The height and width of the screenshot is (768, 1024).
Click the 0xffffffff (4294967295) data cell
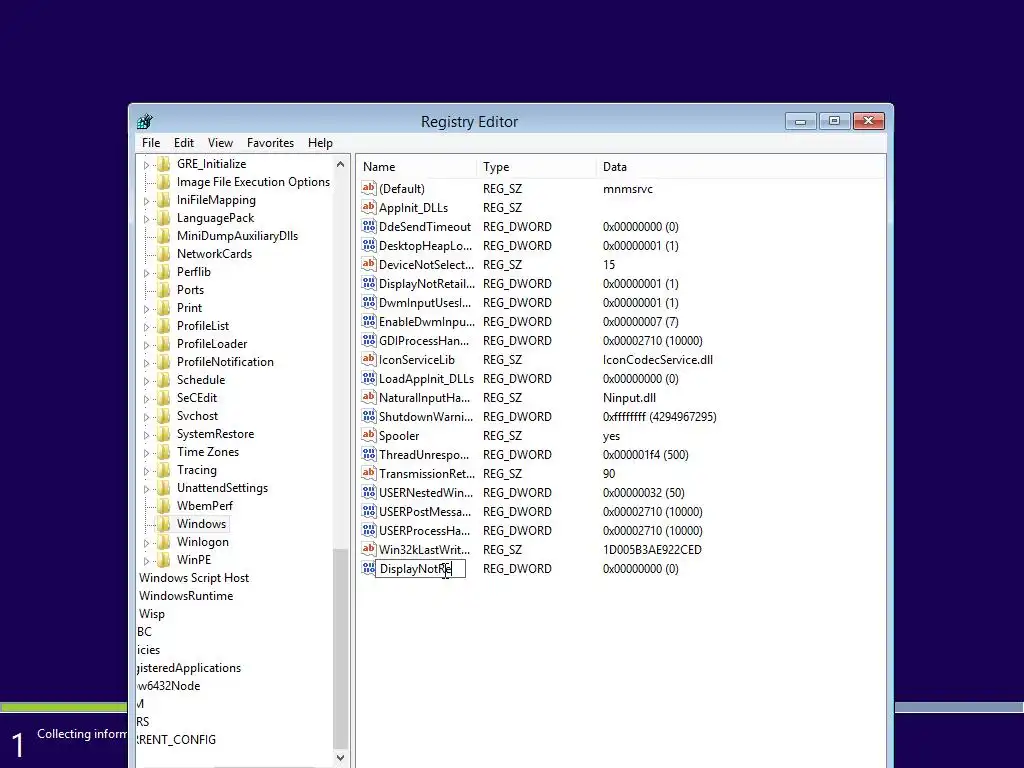coord(660,417)
